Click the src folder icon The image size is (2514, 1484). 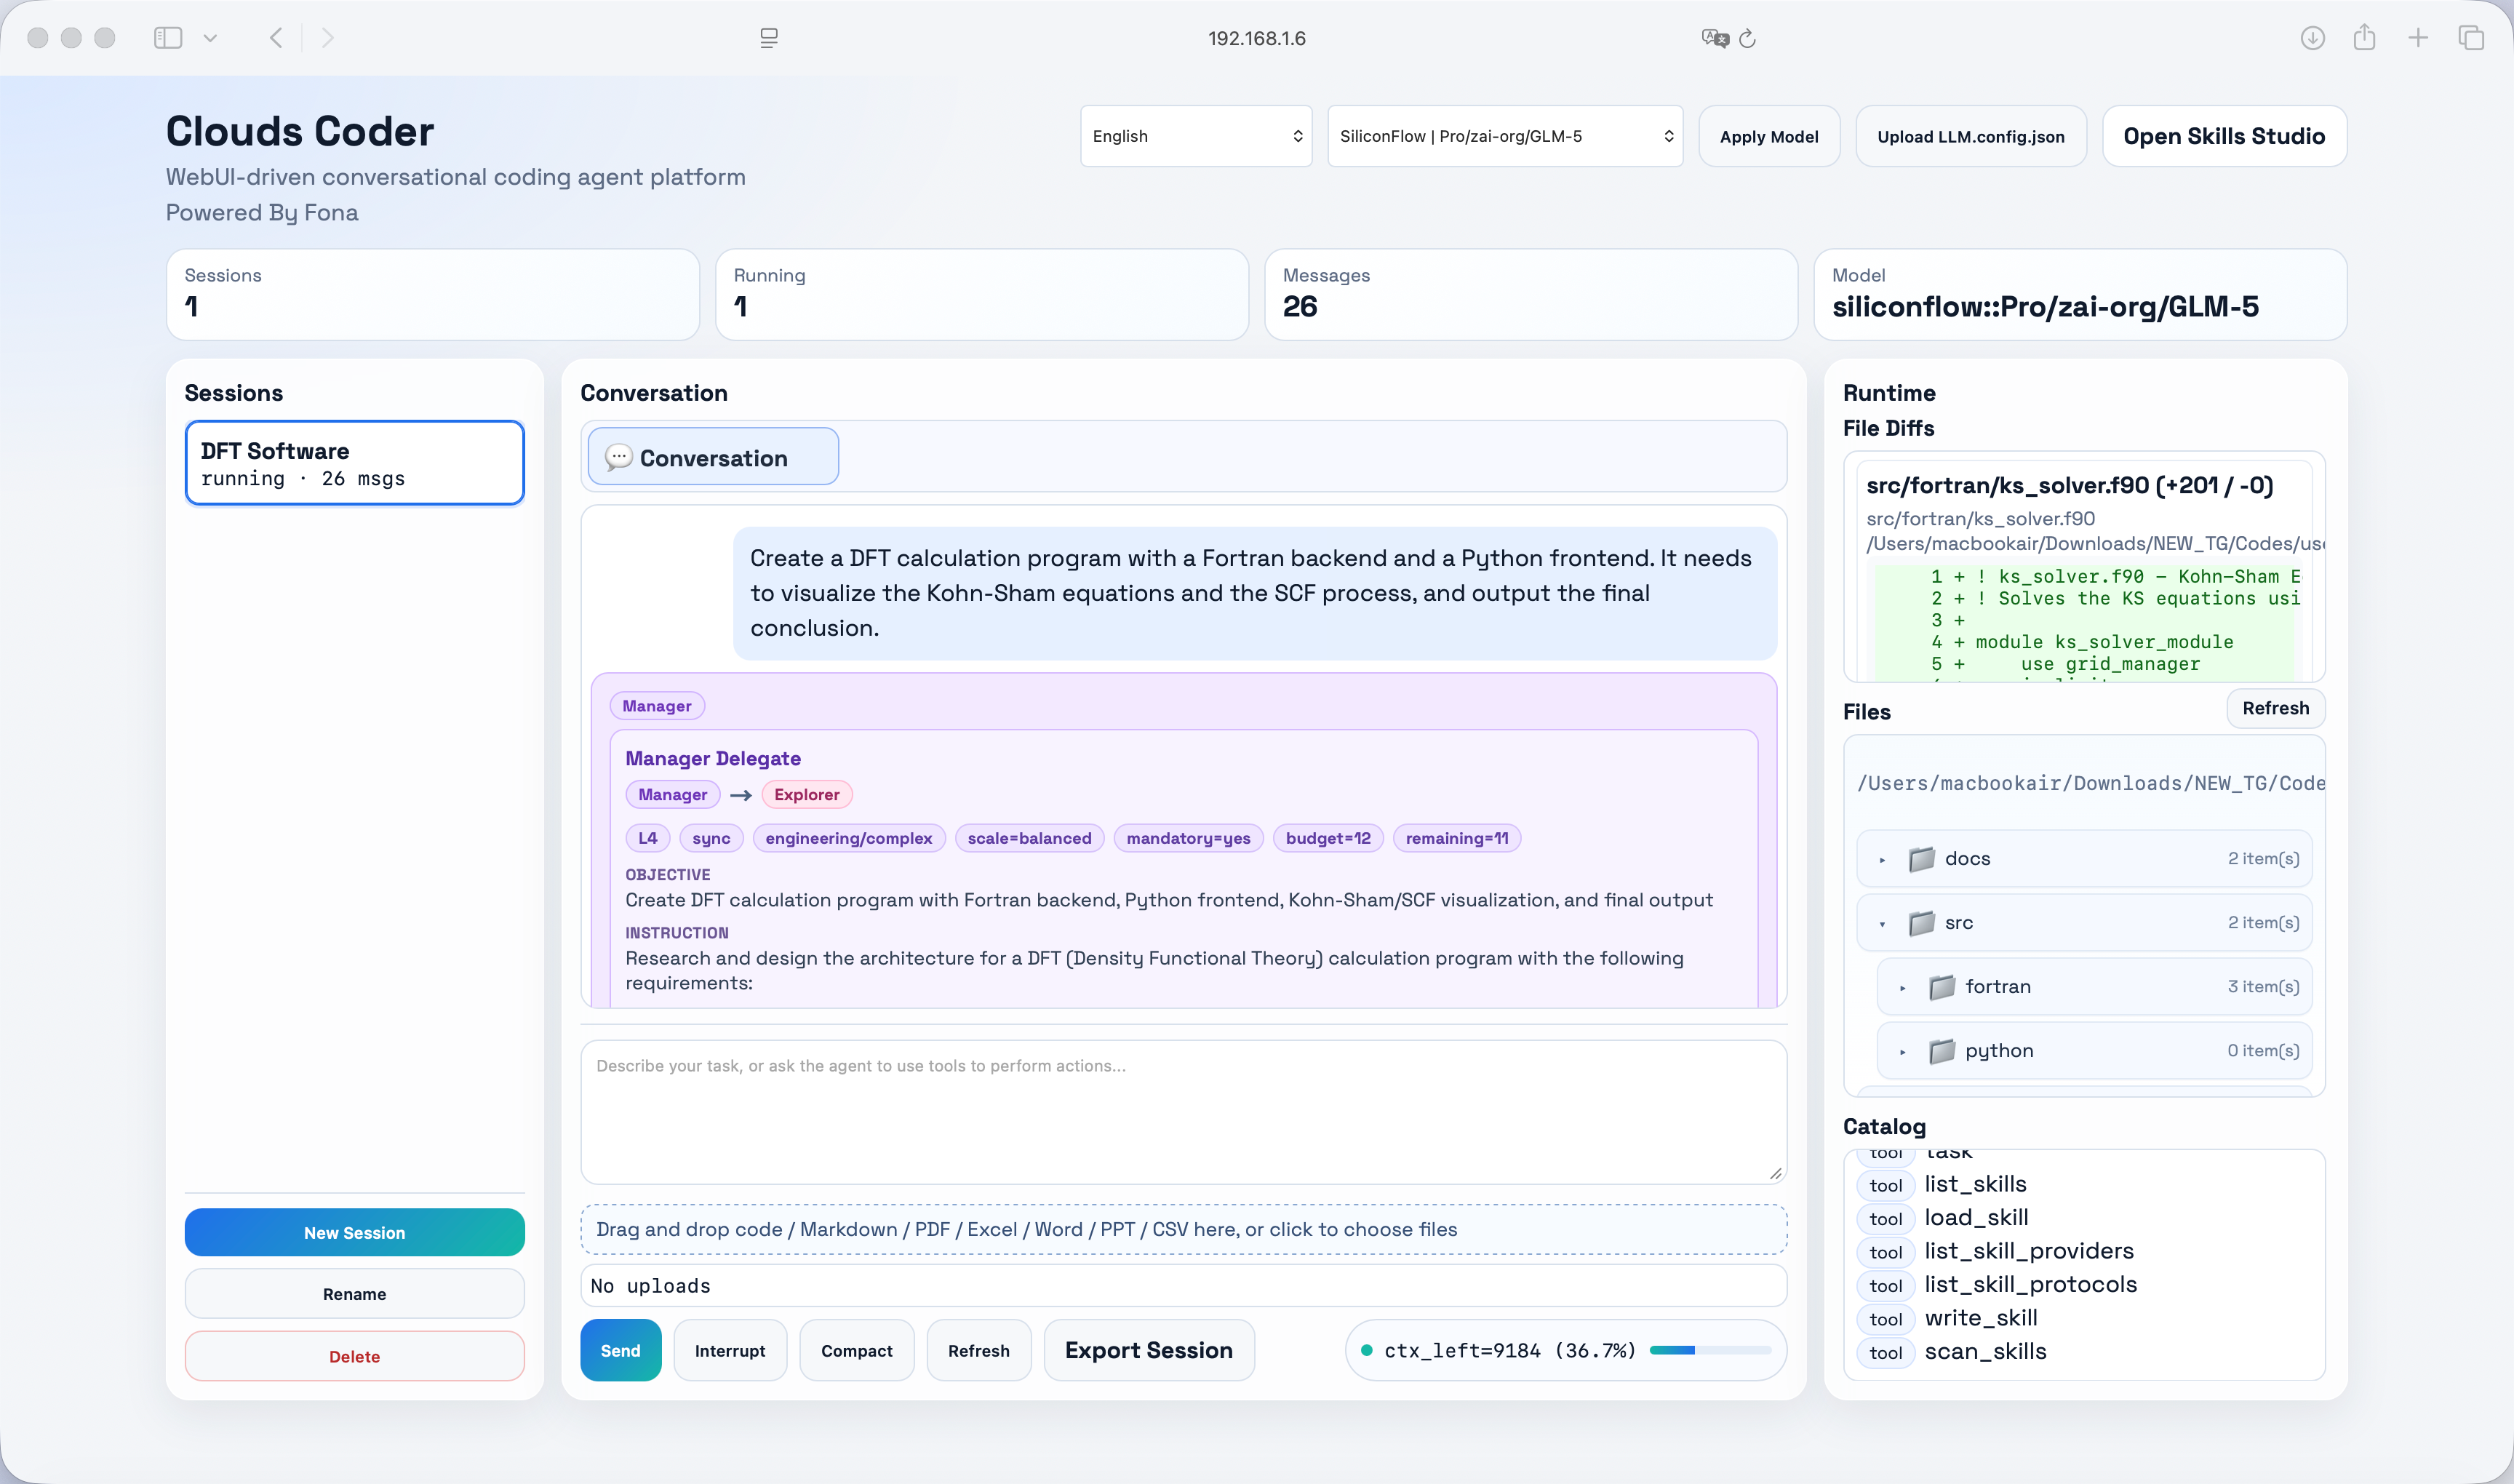pos(1921,923)
